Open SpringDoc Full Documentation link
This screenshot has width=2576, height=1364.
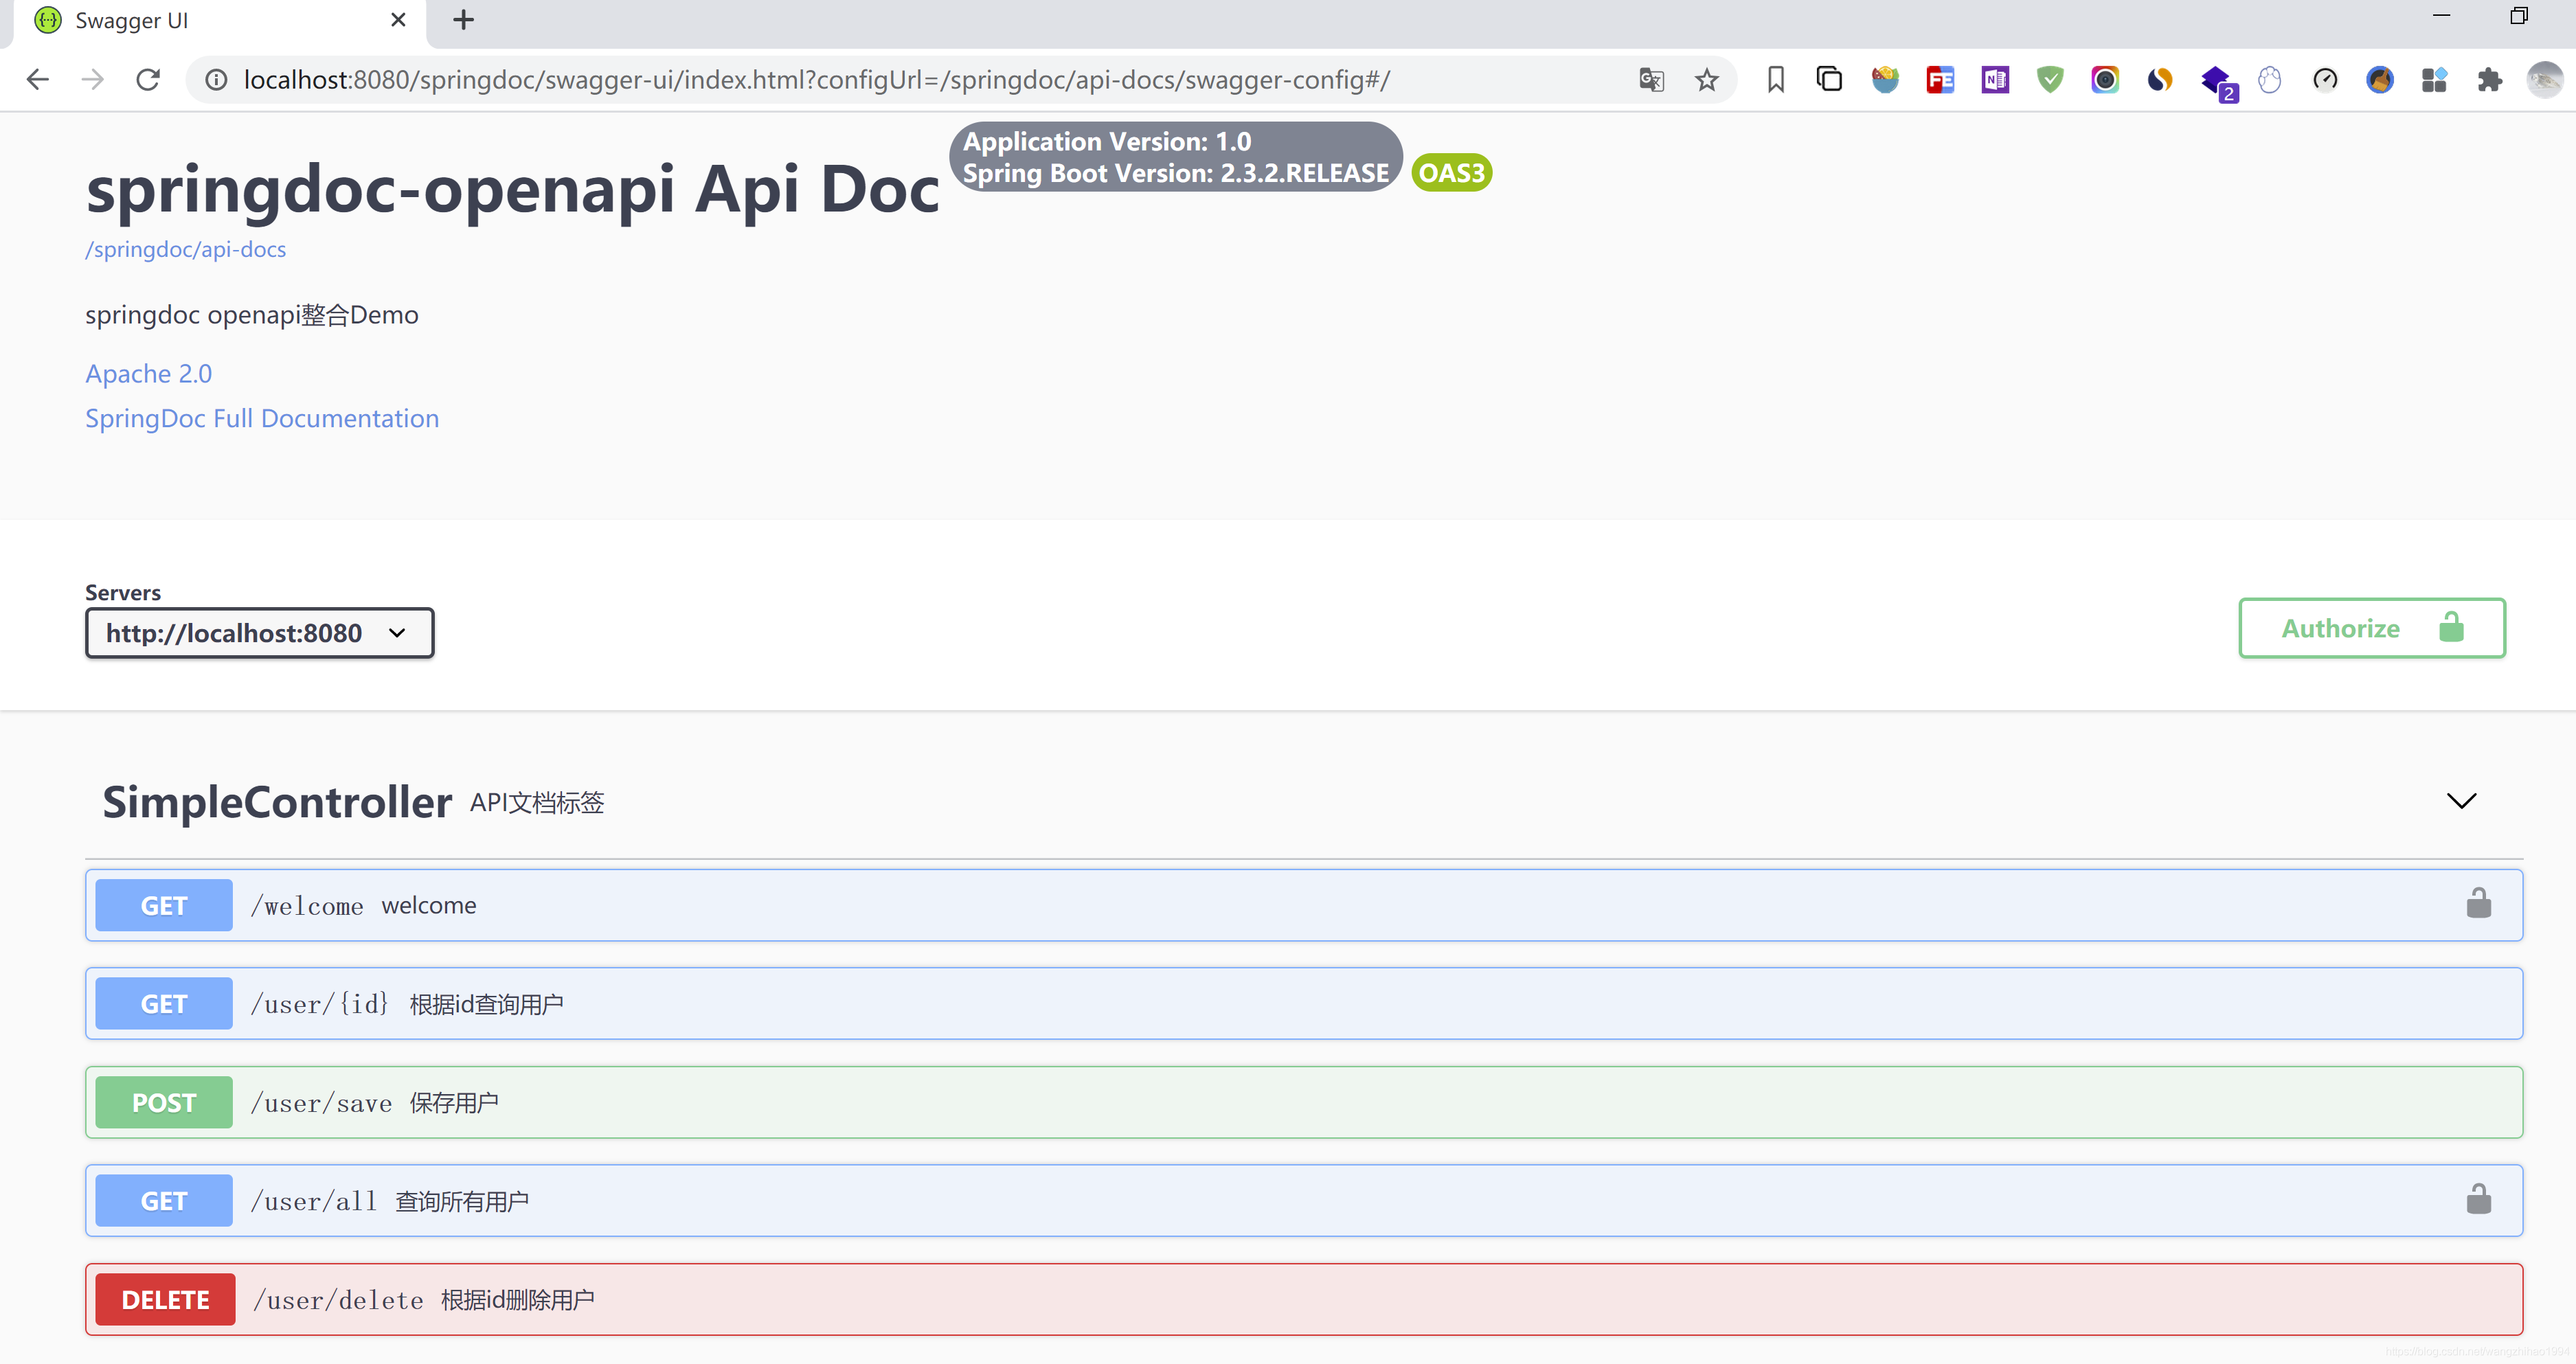click(261, 418)
